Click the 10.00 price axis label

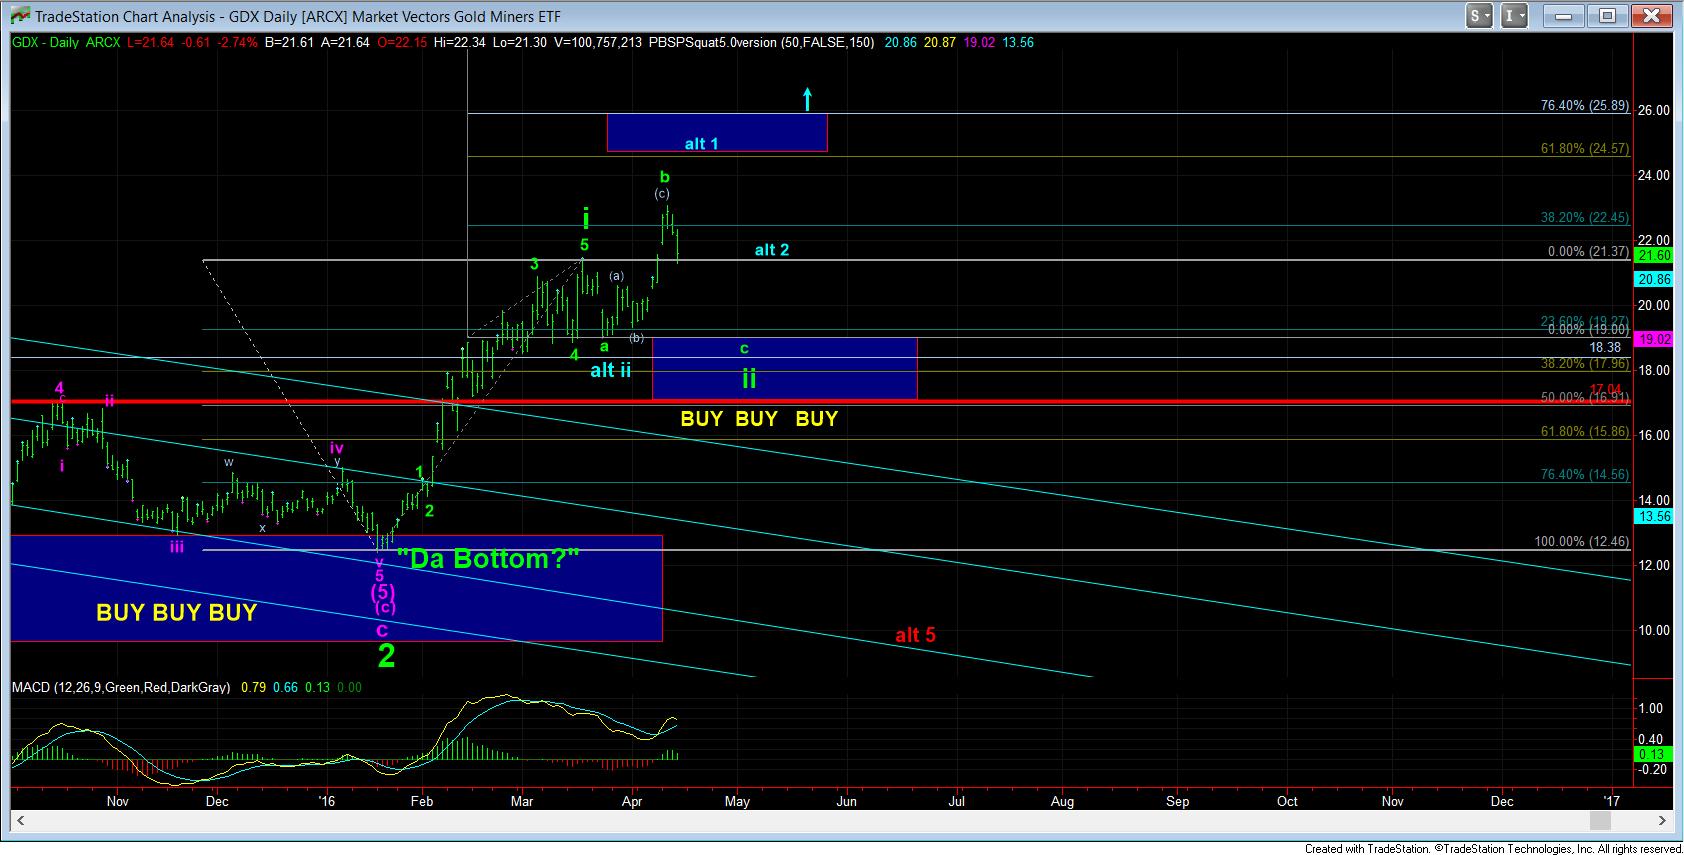(x=1655, y=630)
